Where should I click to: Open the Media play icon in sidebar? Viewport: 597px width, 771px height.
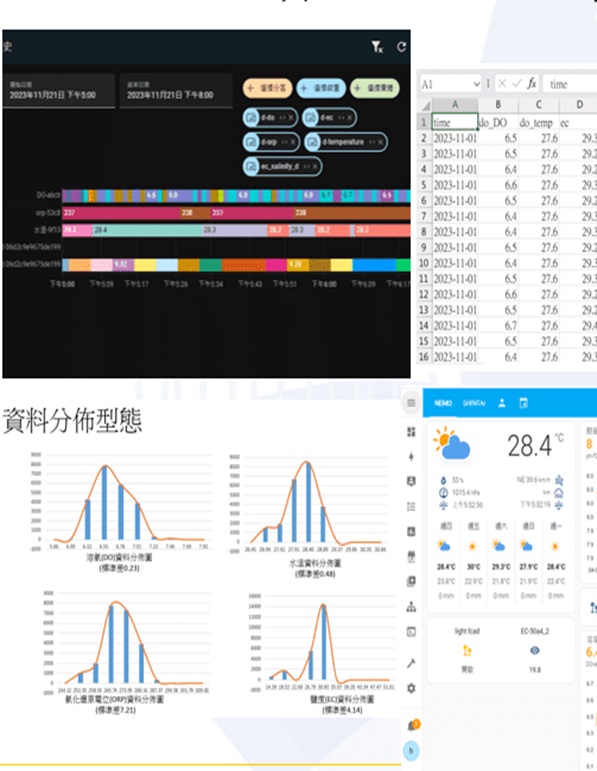pyautogui.click(x=412, y=581)
